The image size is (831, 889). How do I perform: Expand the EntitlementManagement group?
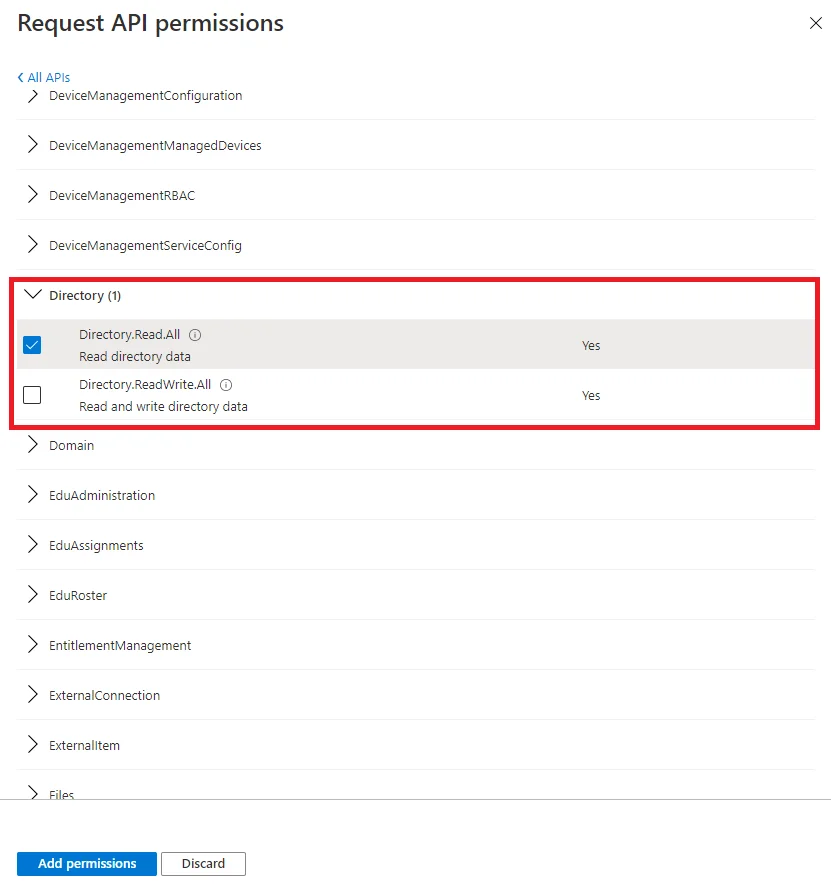32,645
